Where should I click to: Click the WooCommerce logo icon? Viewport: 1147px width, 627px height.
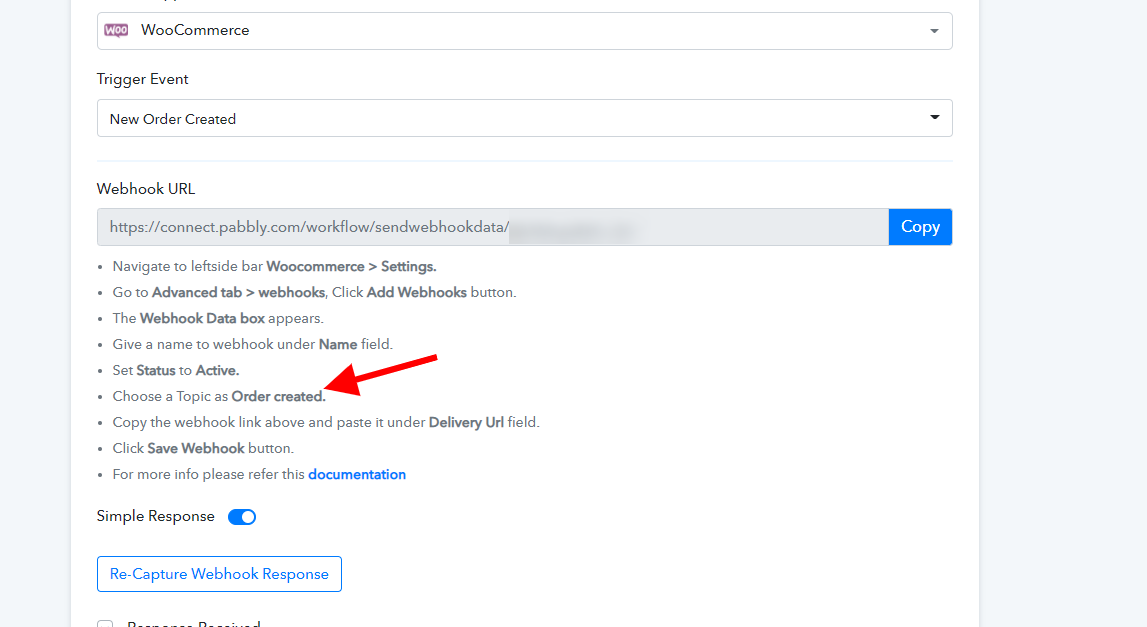click(x=116, y=30)
